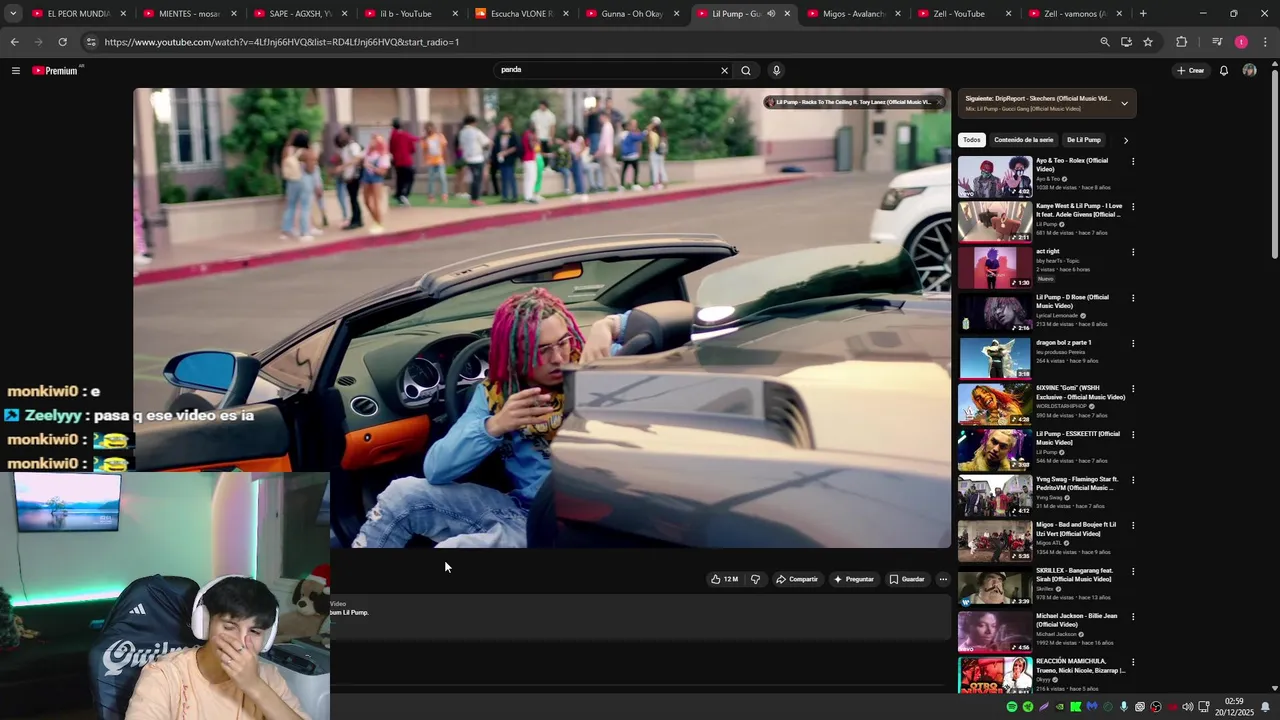Open Spotify from the system tray
Screen dimensions: 1280x720
(1011, 707)
